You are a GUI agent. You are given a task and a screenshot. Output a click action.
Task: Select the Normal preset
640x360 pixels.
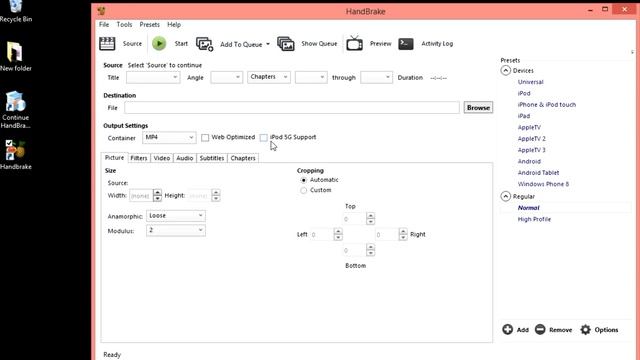(528, 208)
